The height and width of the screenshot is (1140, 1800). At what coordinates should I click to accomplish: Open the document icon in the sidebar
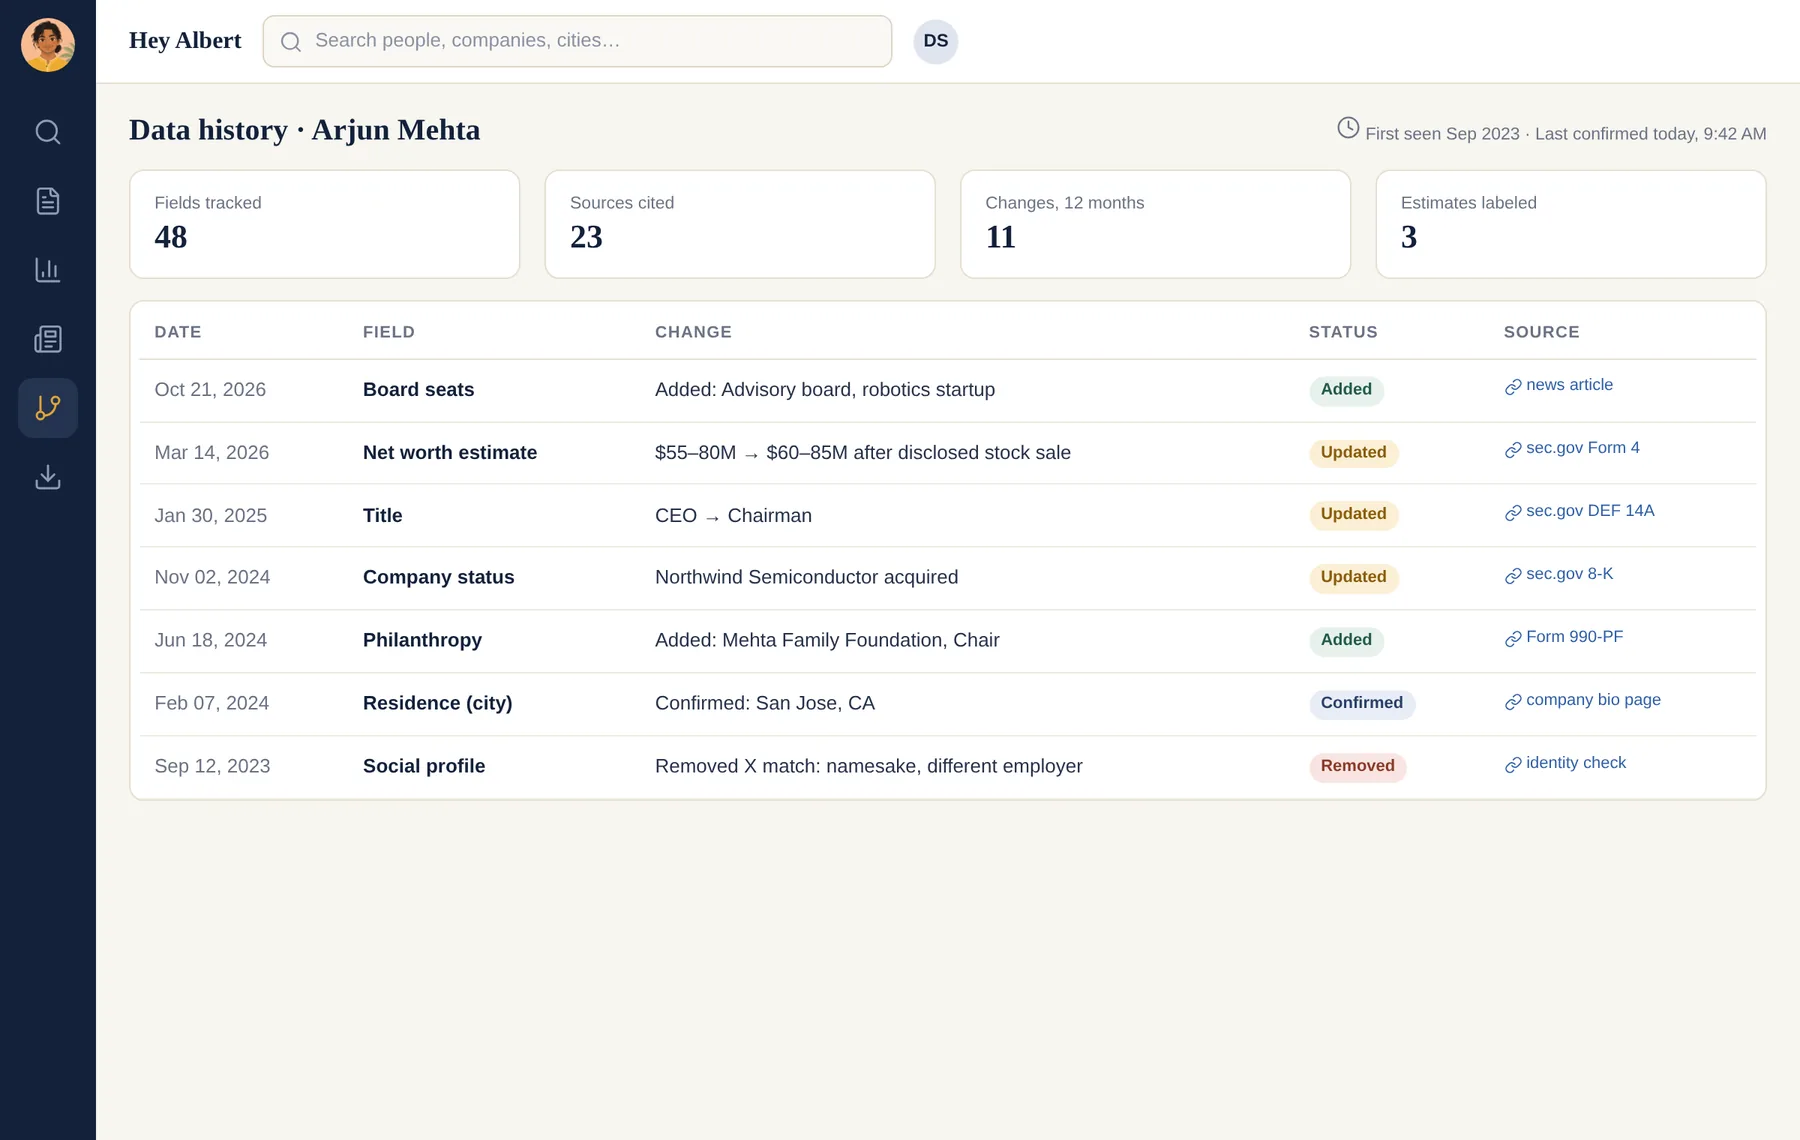(x=48, y=201)
